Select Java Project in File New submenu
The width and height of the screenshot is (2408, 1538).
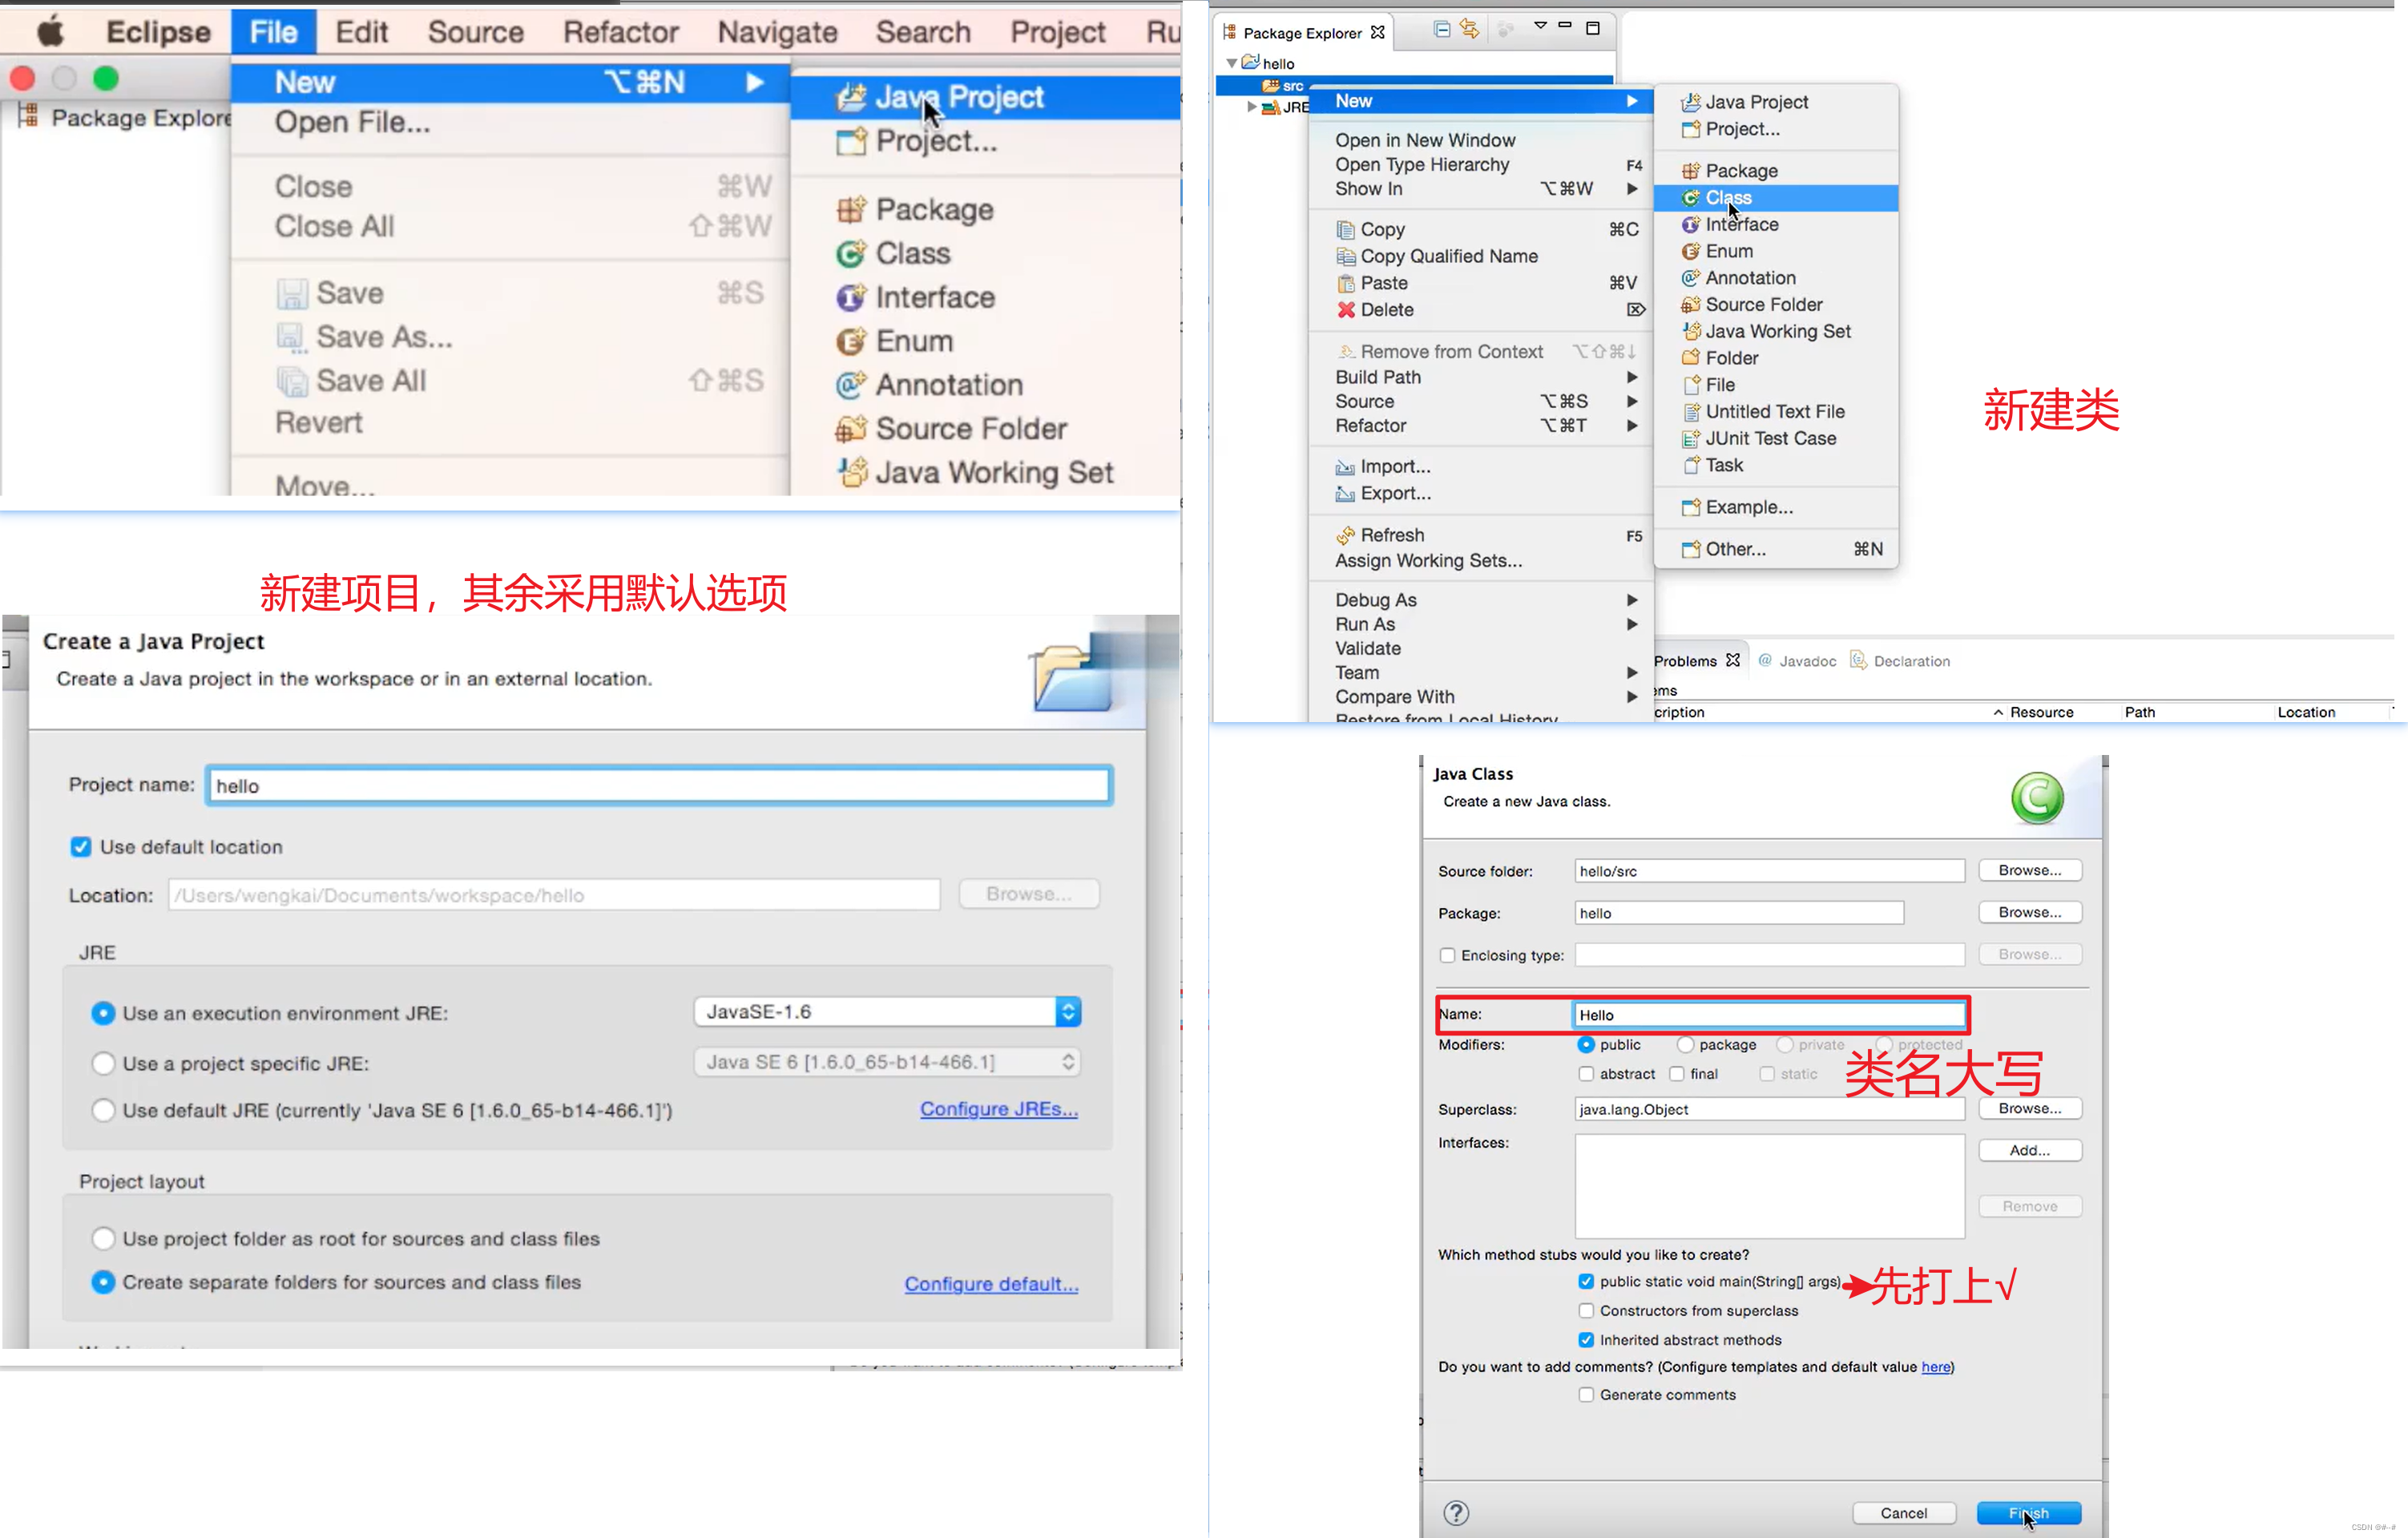pyautogui.click(x=985, y=97)
